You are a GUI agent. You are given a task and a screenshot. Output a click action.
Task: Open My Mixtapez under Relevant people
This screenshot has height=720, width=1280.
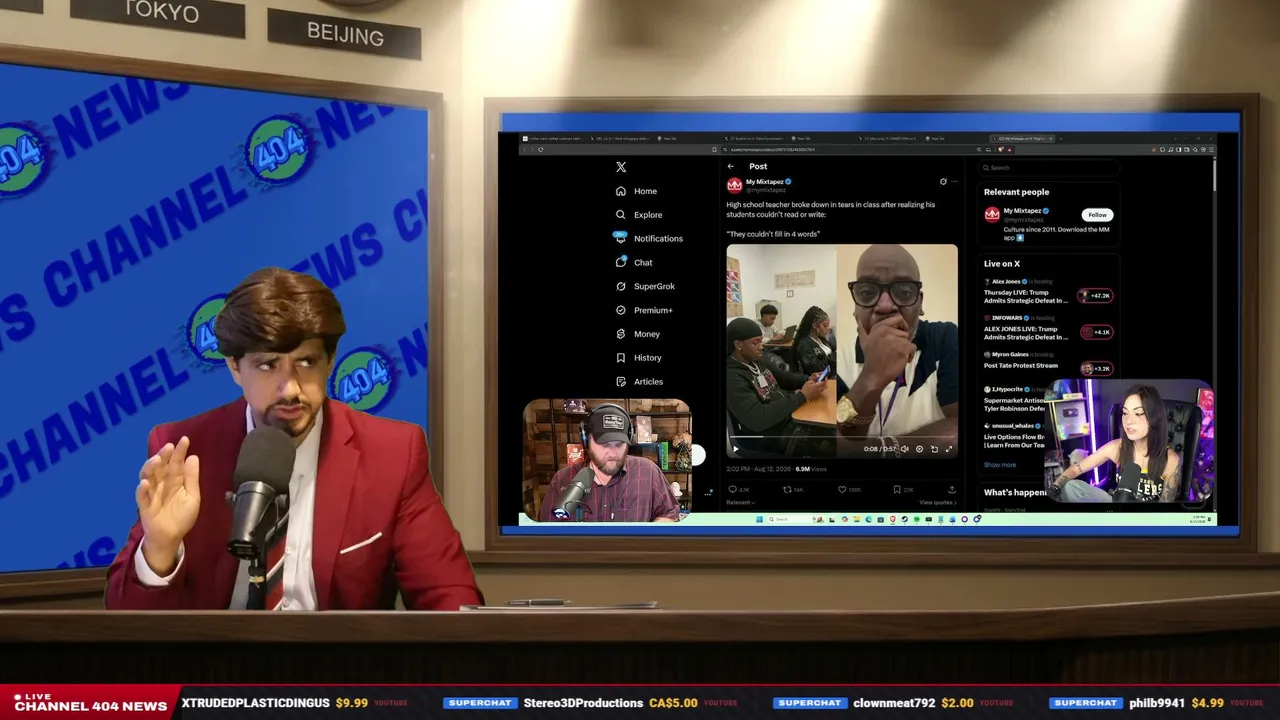[x=1022, y=211]
